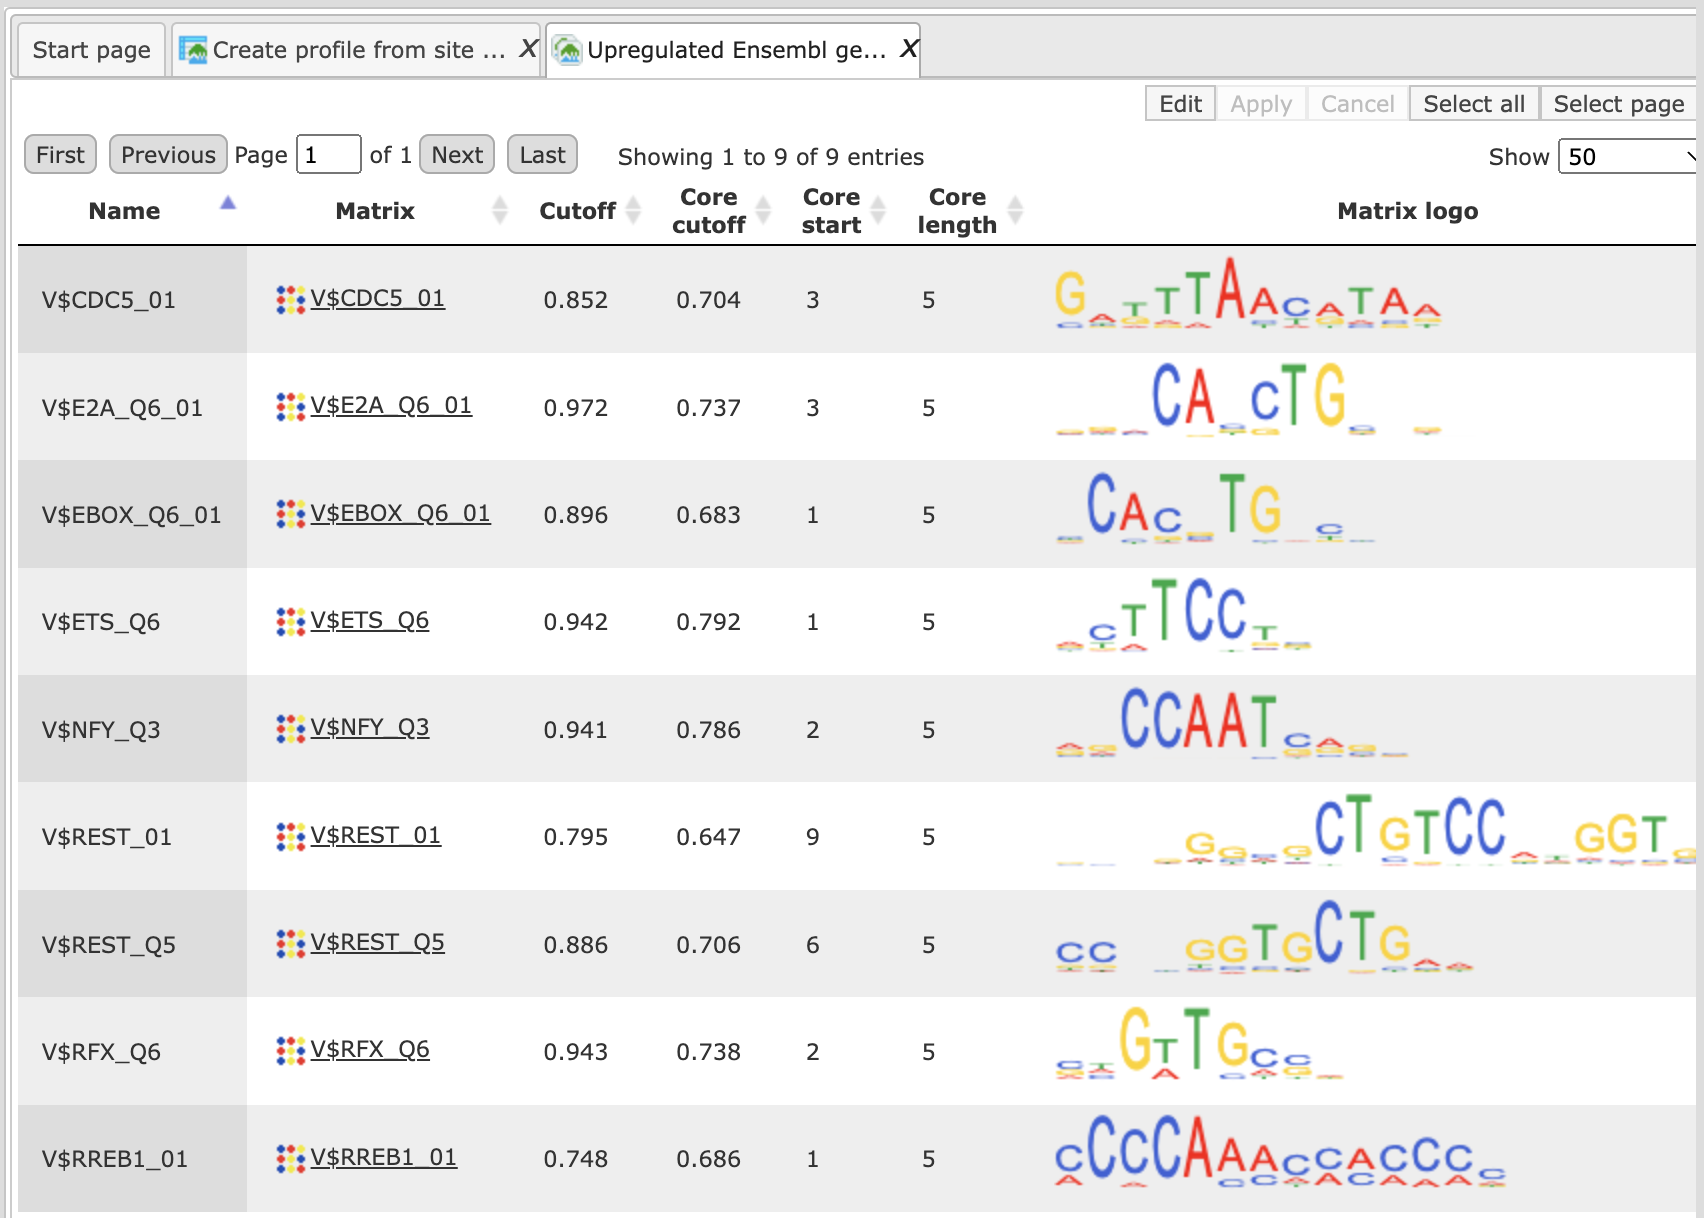
Task: Click the matrix icon beside V$ETS_Q6
Action: [291, 621]
